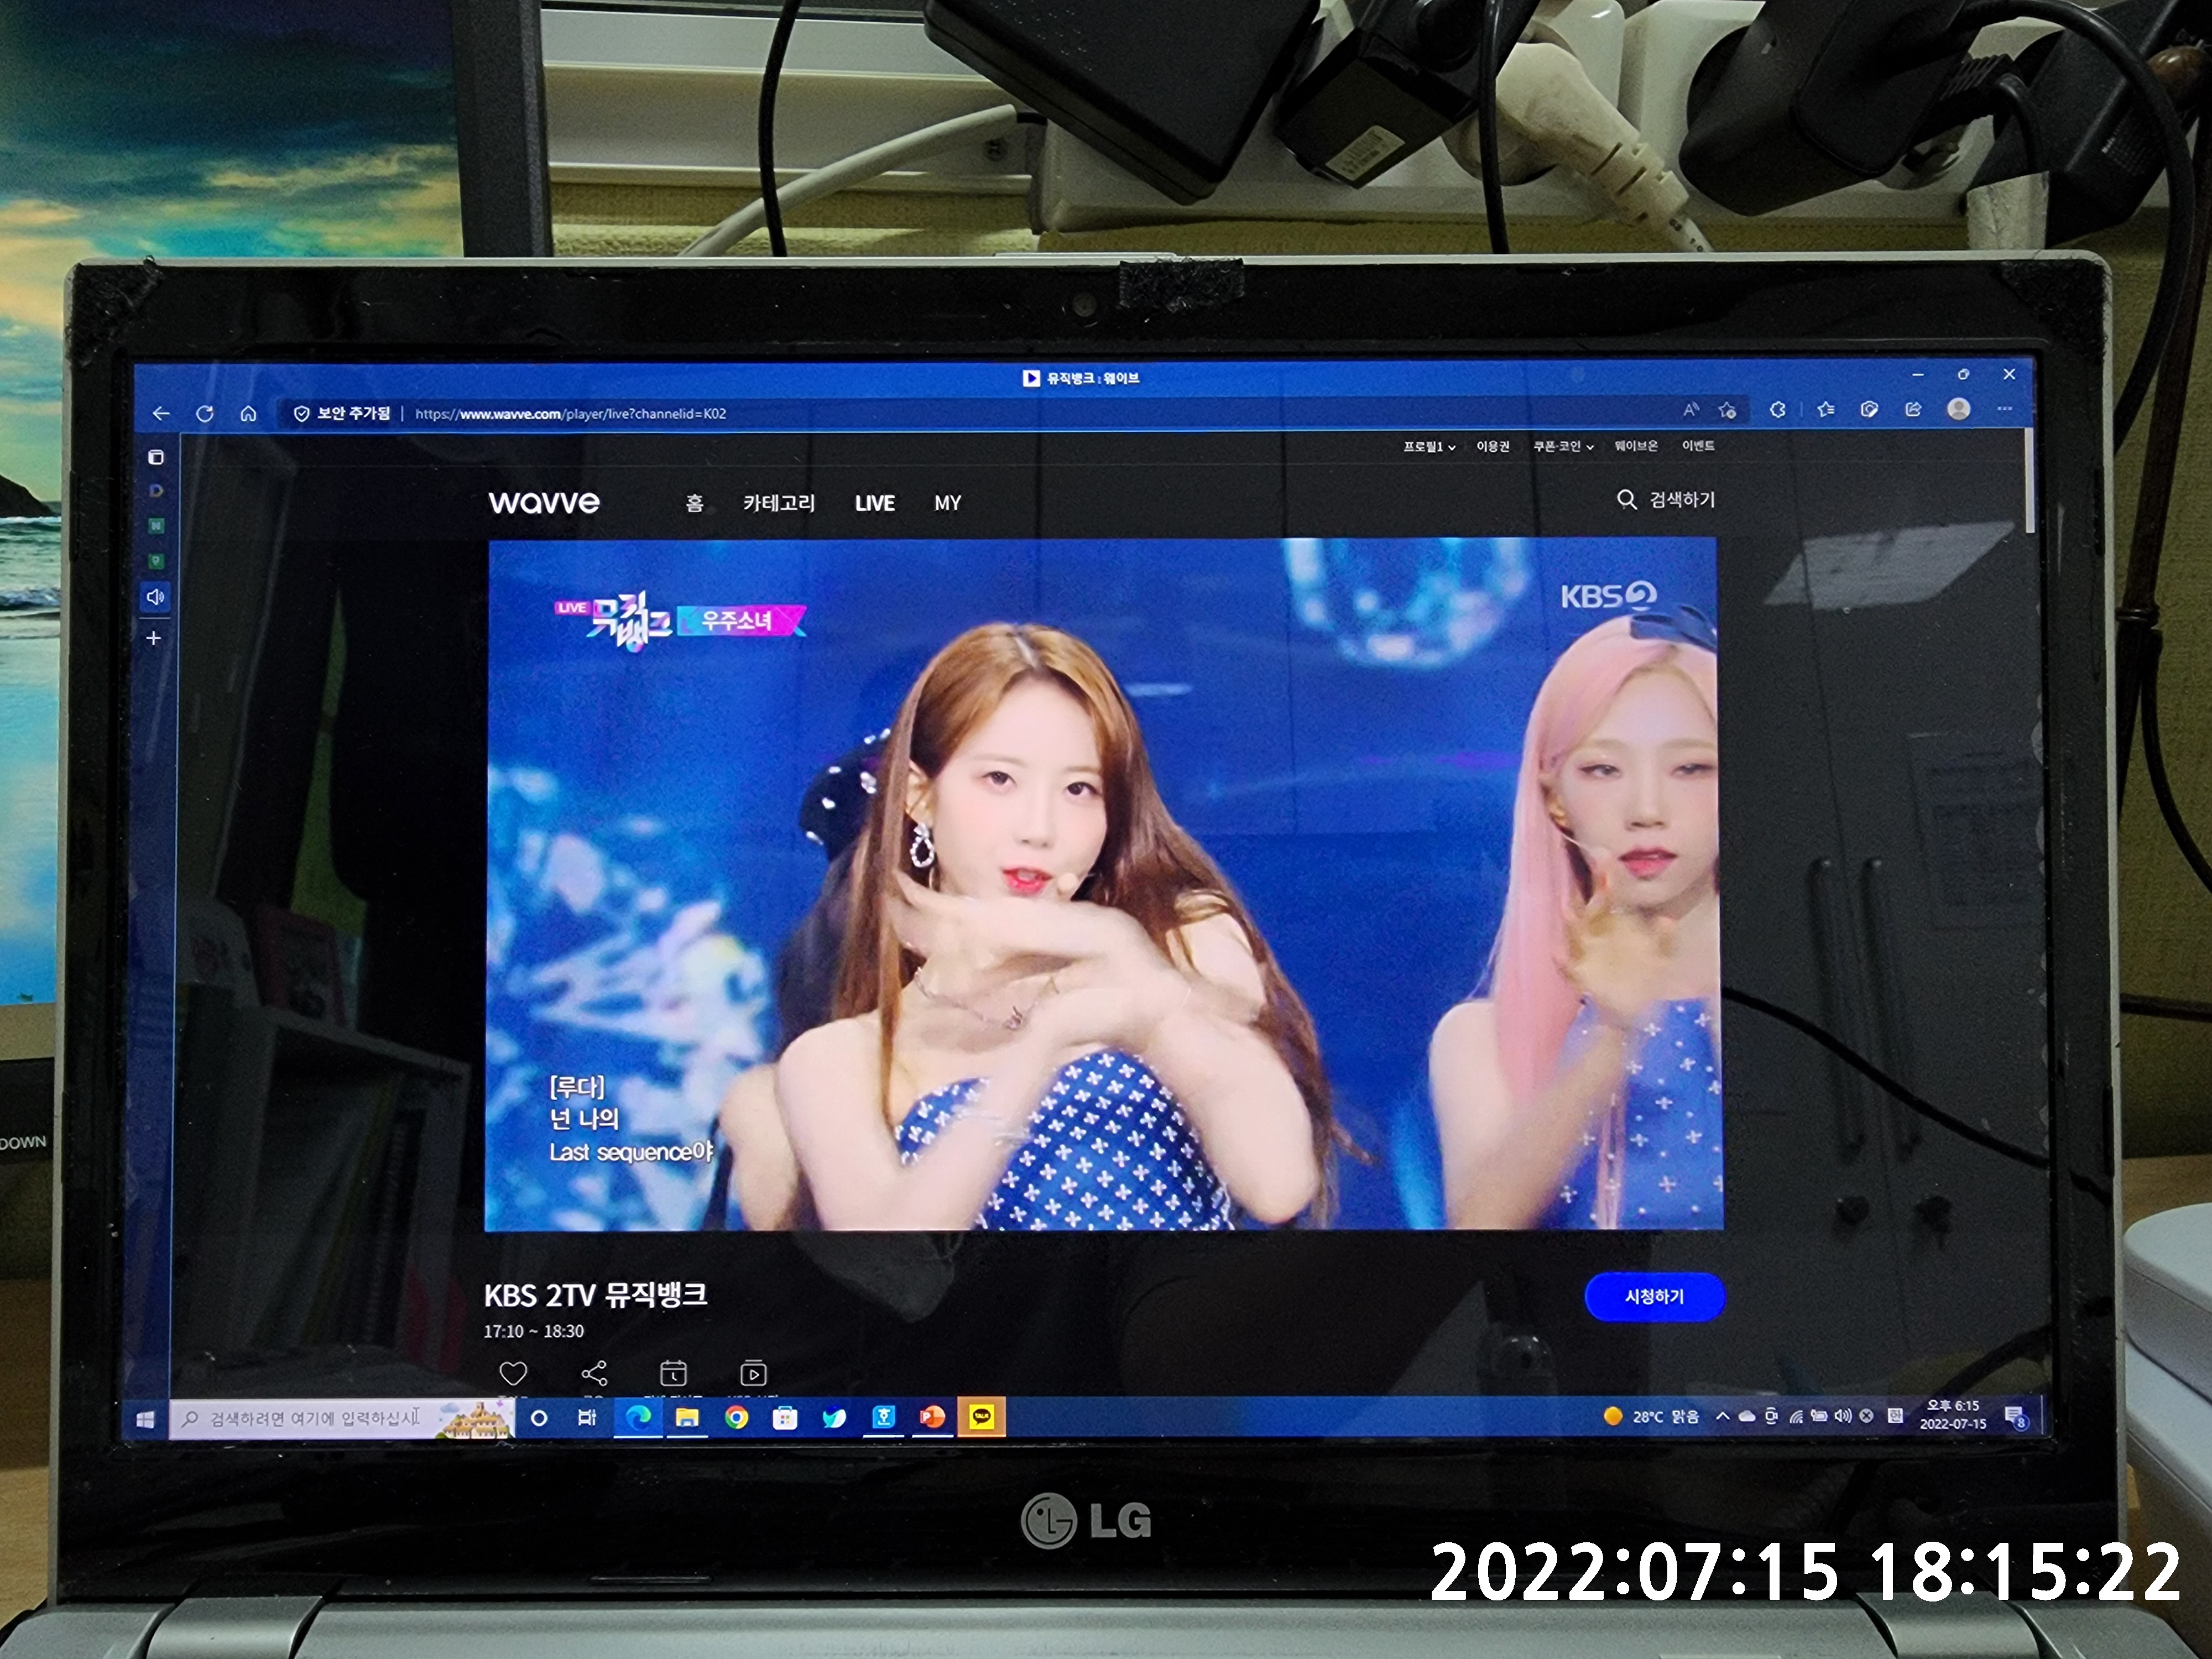Image resolution: width=2212 pixels, height=1659 pixels.
Task: Open Task View from the taskbar
Action: pos(587,1418)
